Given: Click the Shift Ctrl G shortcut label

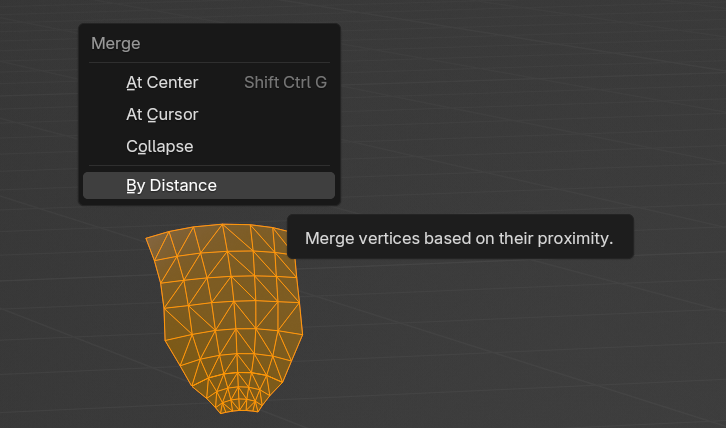Looking at the screenshot, I should point(285,83).
